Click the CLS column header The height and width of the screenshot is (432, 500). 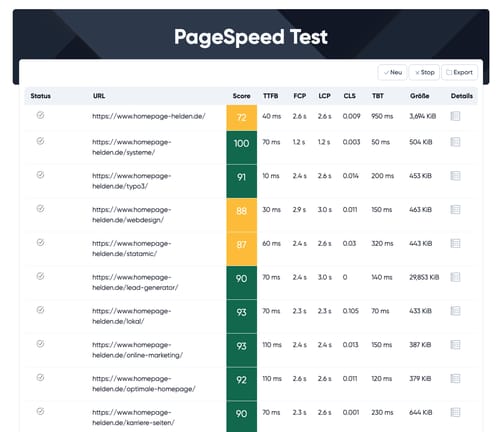349,96
